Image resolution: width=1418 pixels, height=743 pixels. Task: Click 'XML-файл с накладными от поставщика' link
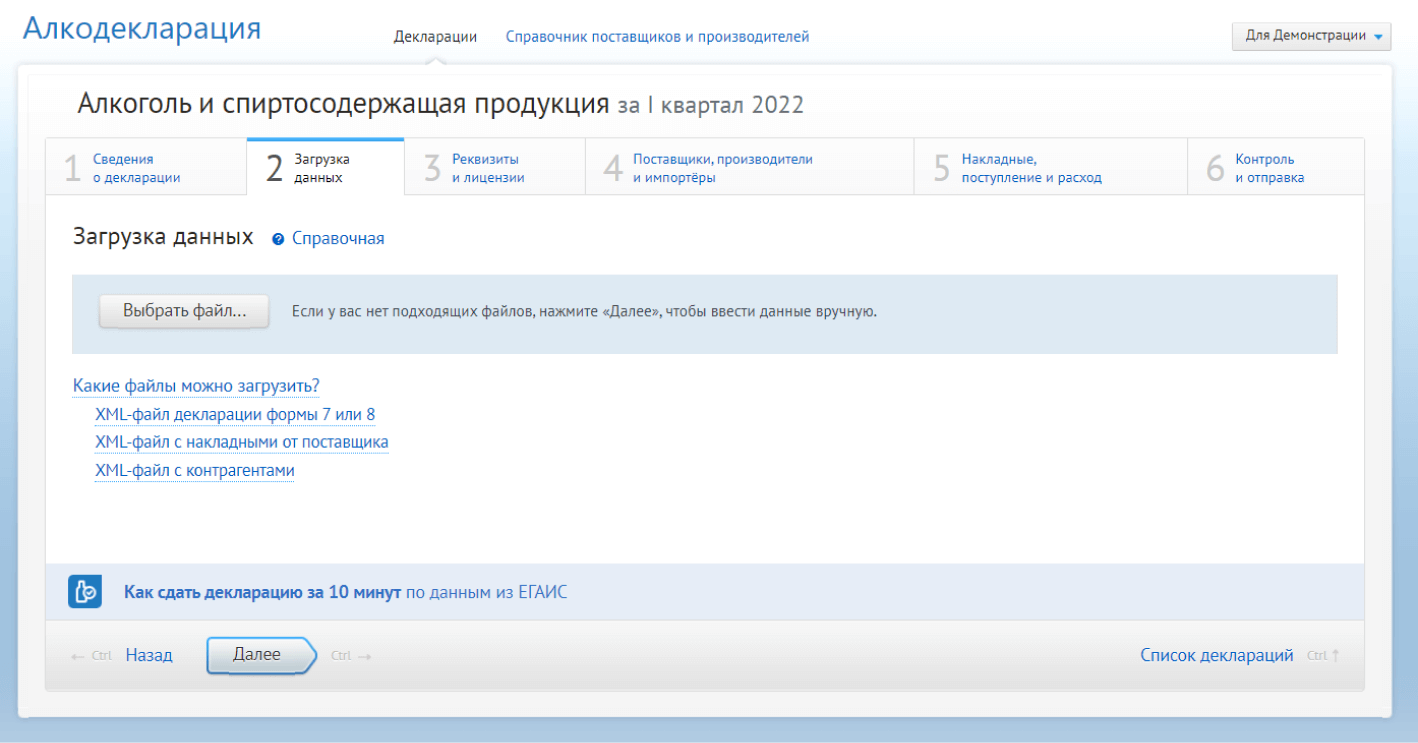tap(241, 442)
